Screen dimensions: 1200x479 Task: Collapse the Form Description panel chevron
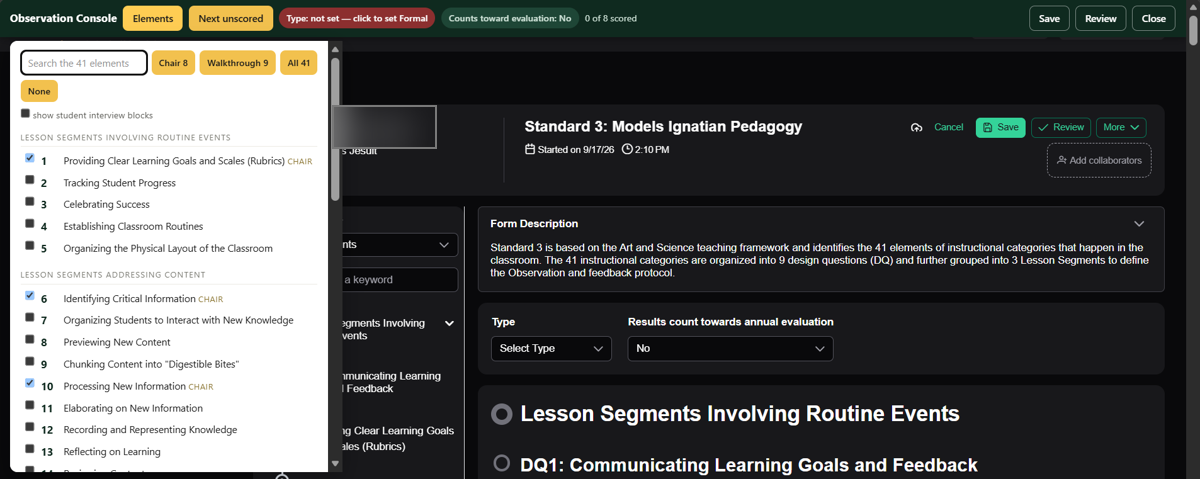[1139, 224]
